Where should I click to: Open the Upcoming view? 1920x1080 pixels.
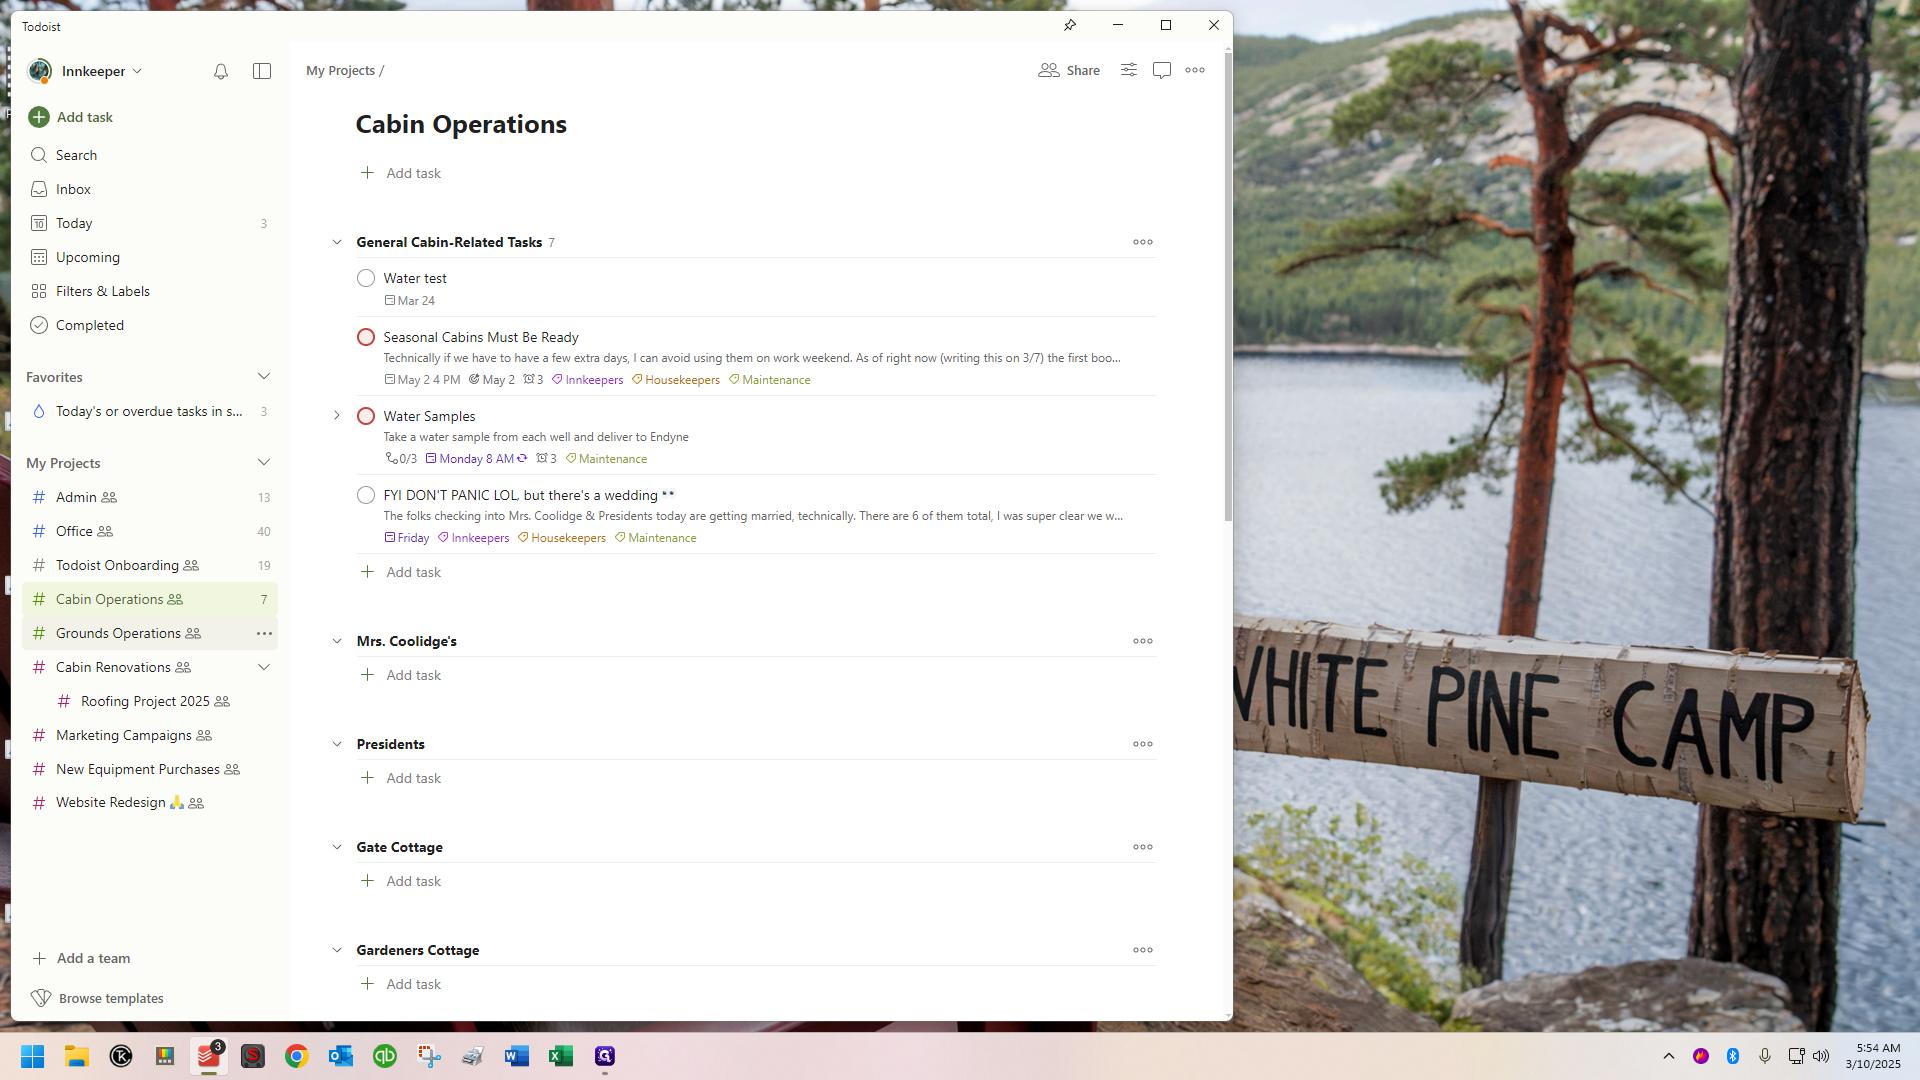click(88, 257)
